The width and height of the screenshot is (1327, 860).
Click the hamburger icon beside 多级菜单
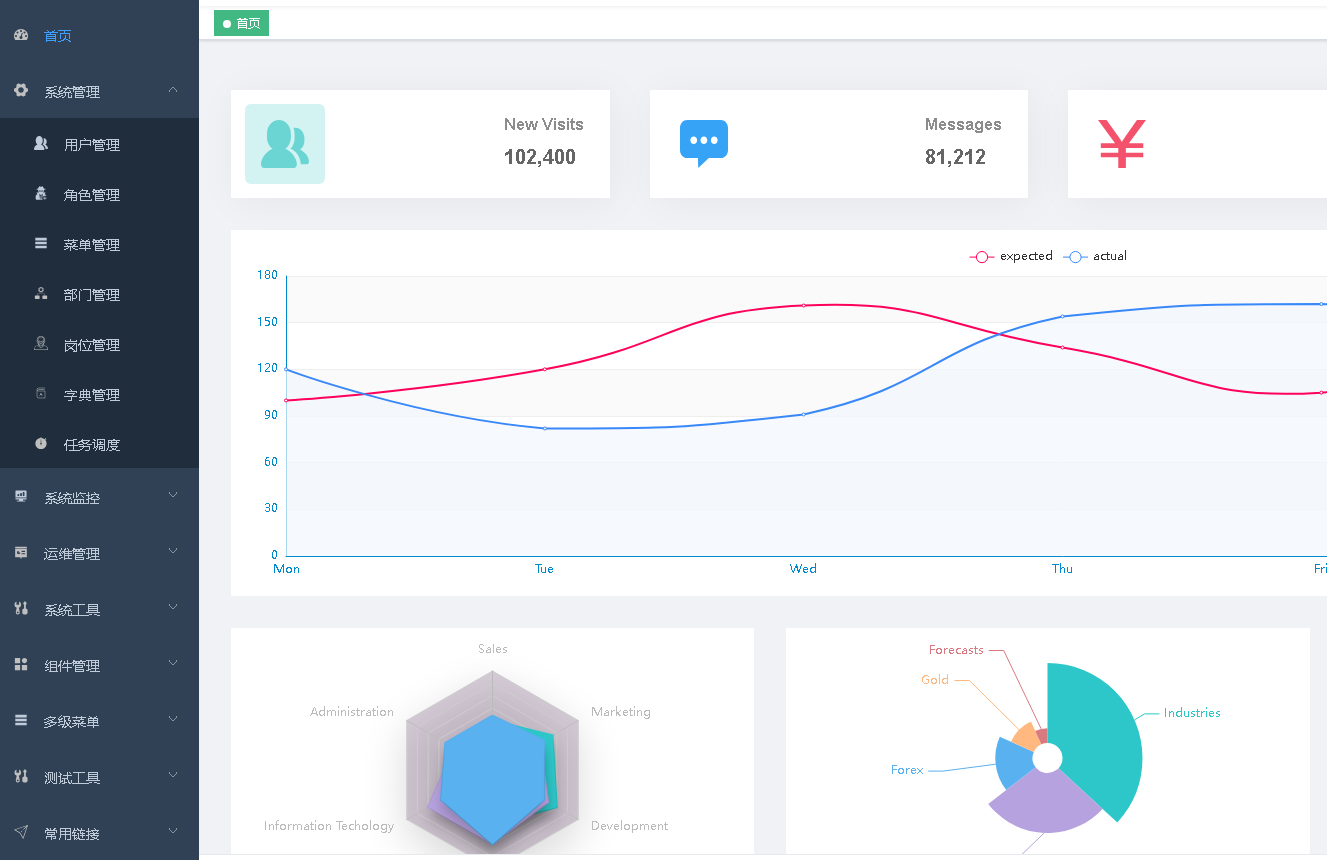[21, 720]
